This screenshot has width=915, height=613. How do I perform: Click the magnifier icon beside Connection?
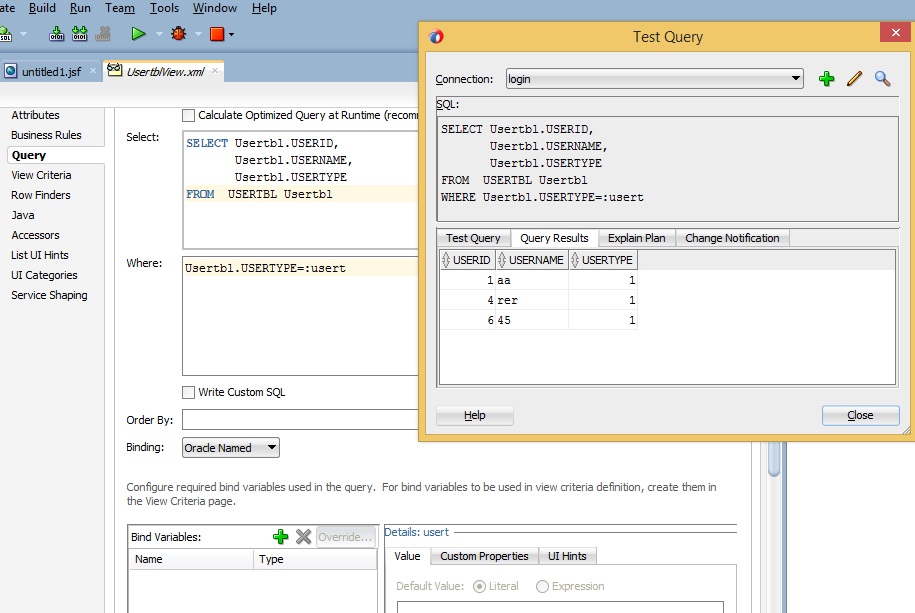[882, 79]
